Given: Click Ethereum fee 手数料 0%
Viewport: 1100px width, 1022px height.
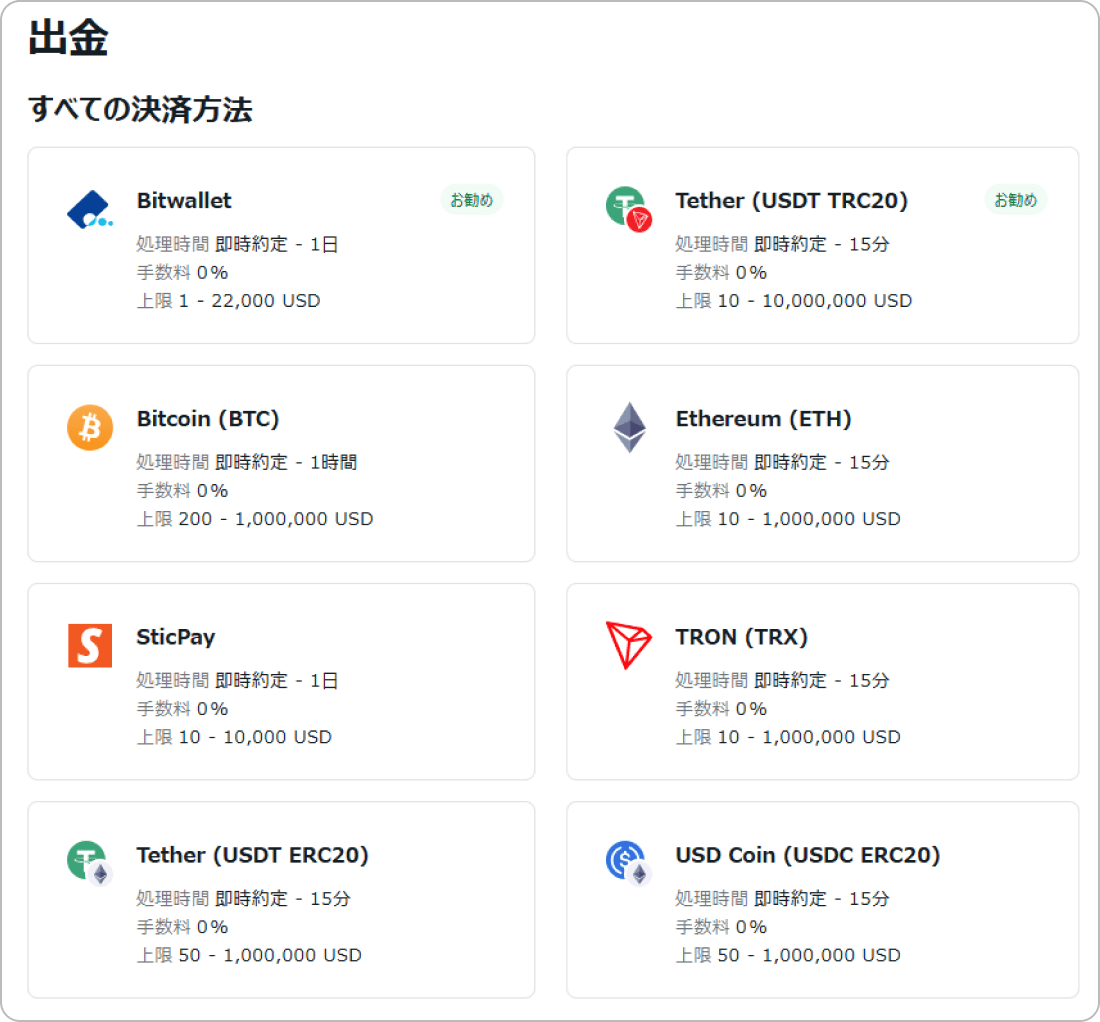Looking at the screenshot, I should click(x=721, y=491).
